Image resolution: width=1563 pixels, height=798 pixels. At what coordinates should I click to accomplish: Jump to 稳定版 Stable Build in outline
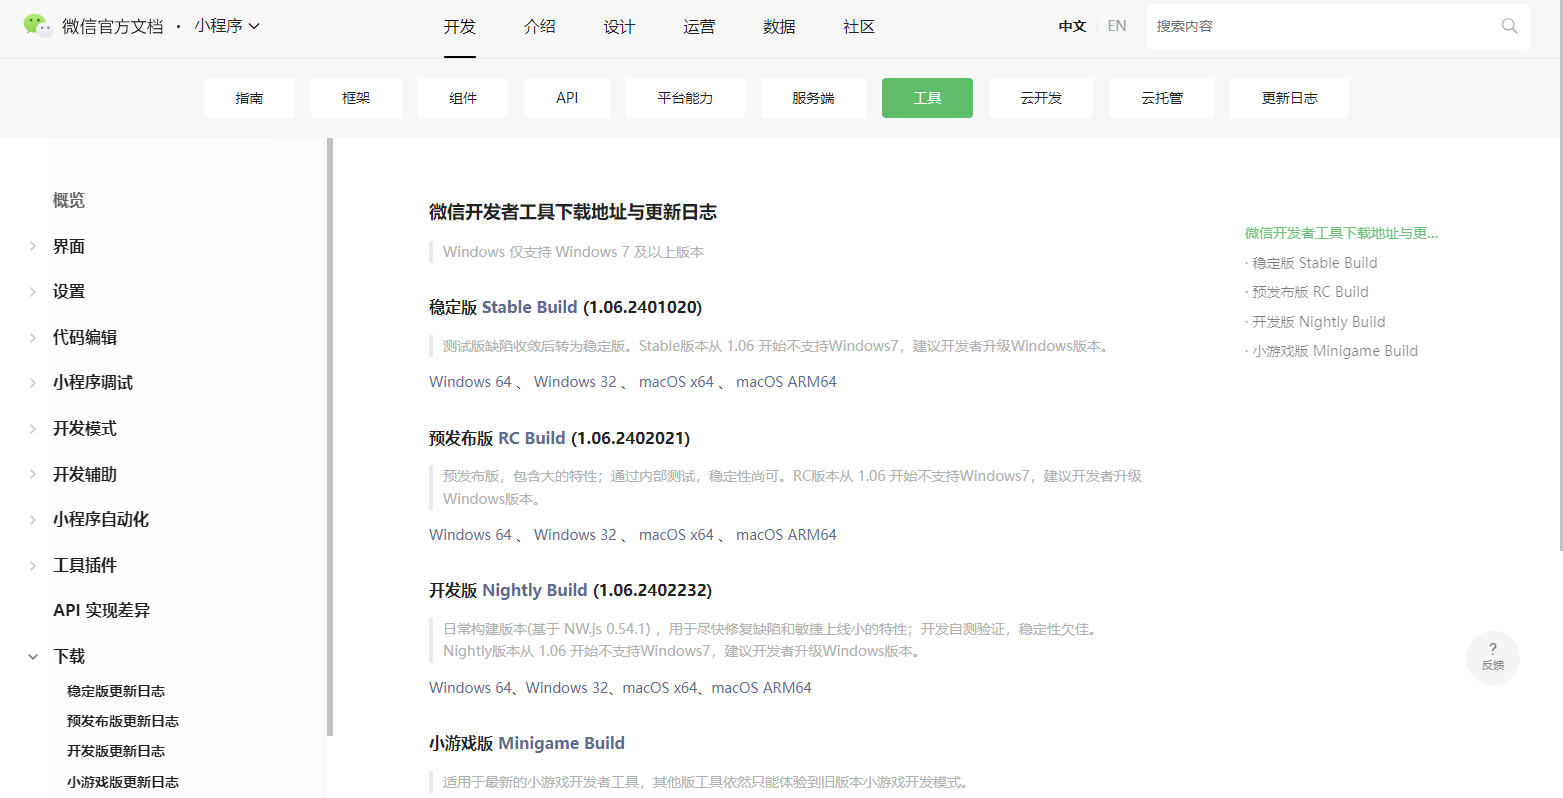pyautogui.click(x=1314, y=263)
